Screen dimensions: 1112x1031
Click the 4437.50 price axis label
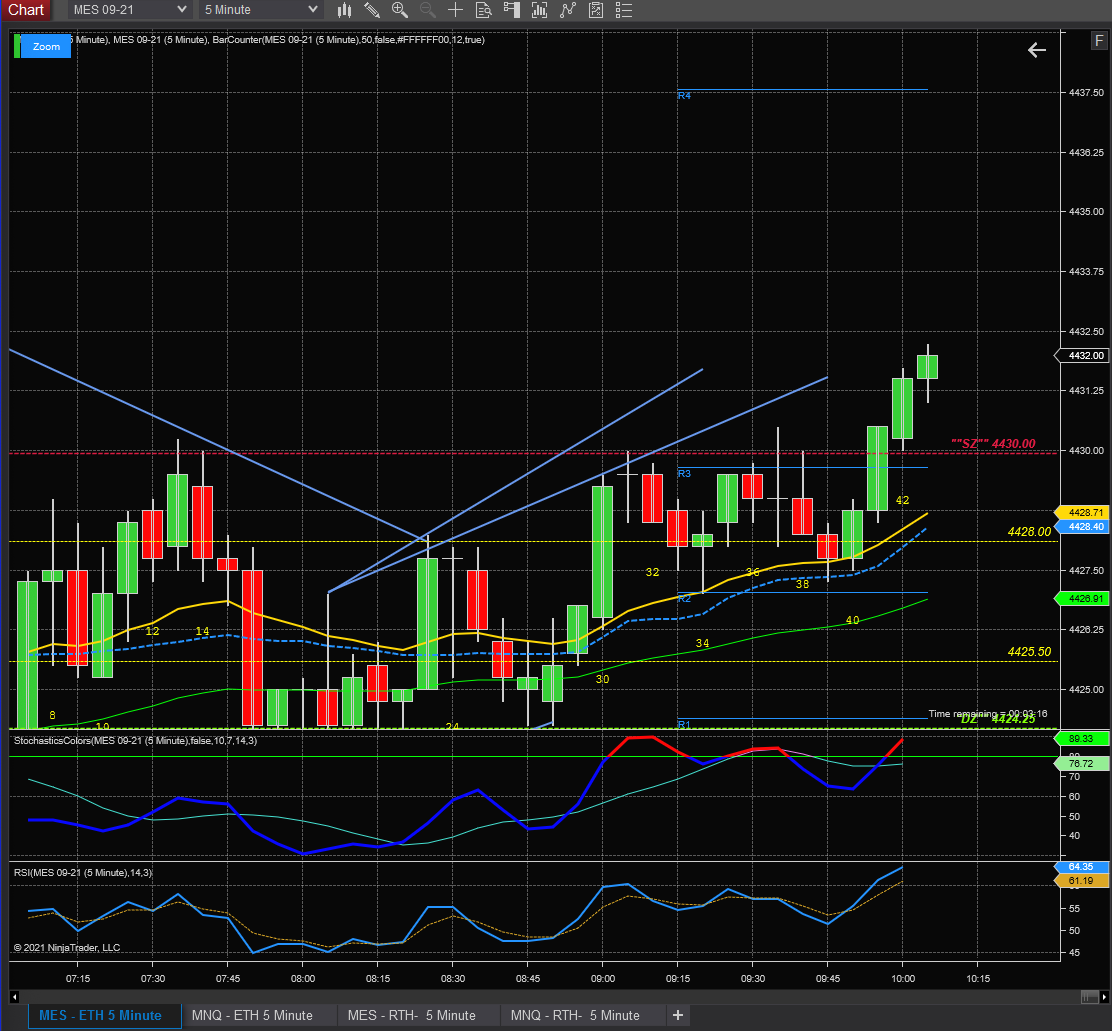(1086, 92)
